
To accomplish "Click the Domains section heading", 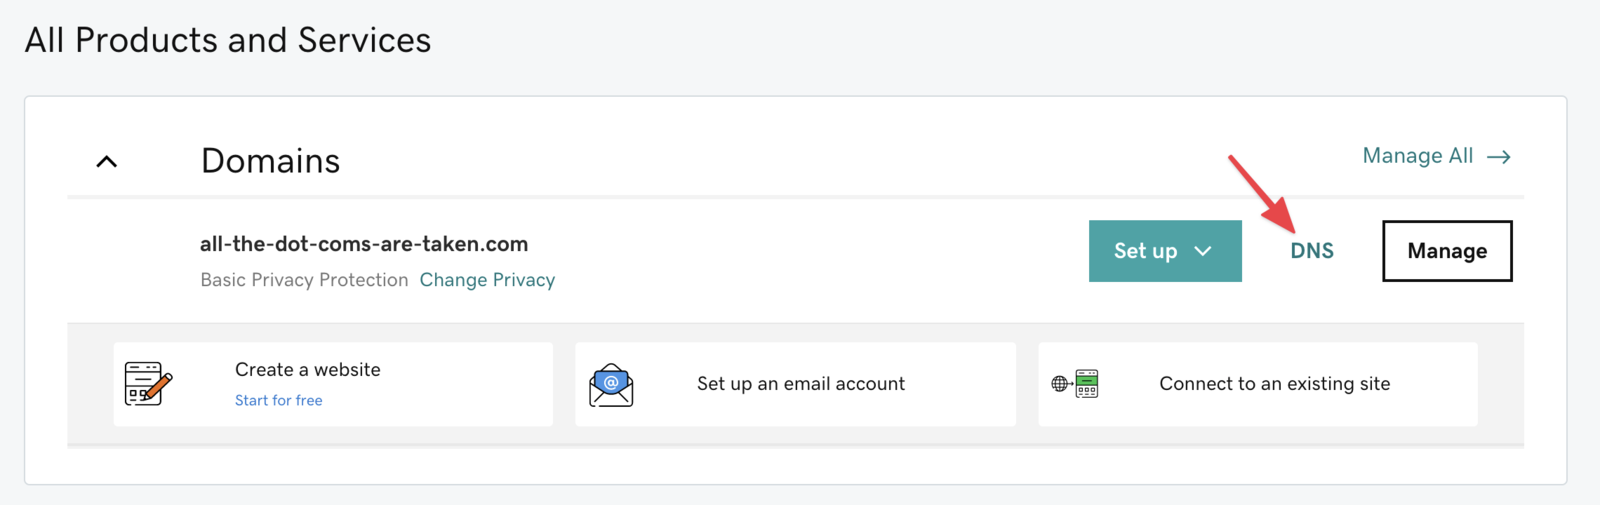I will click(270, 161).
